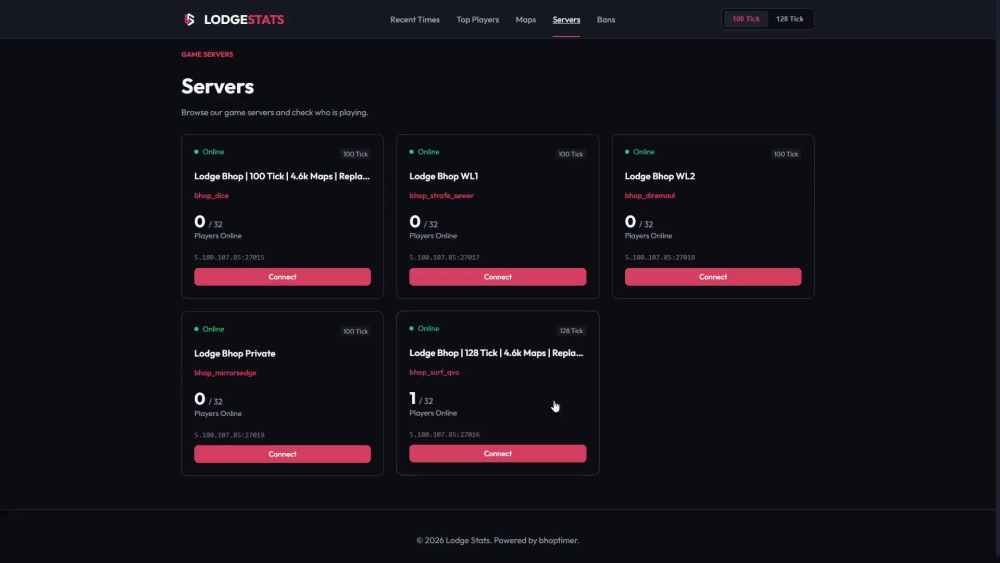Click the 100 Tick badge on WL2 card
This screenshot has width=1000, height=563.
pos(786,154)
